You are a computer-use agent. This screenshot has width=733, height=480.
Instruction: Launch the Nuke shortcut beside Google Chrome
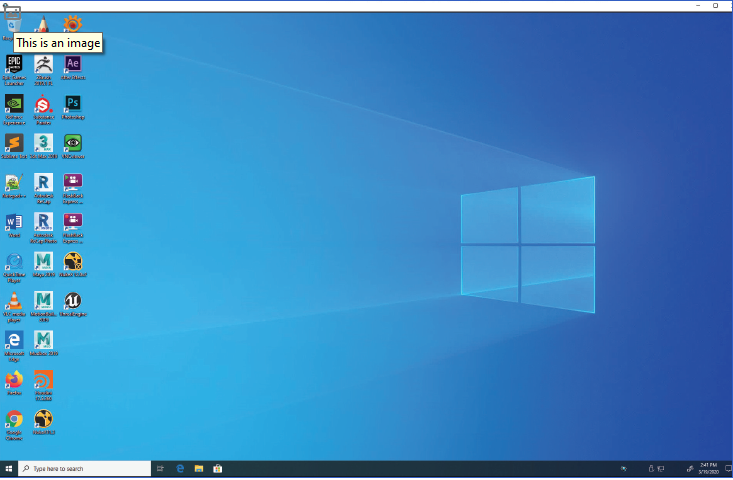(43, 422)
